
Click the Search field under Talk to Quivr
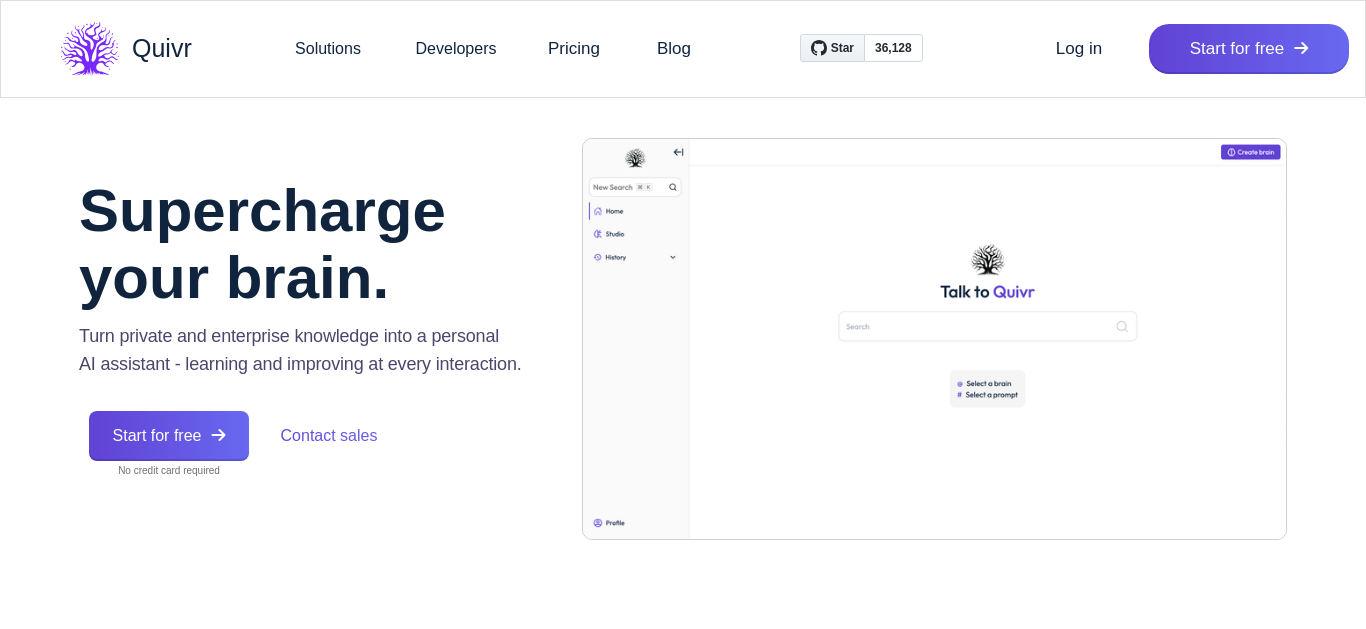click(x=988, y=326)
